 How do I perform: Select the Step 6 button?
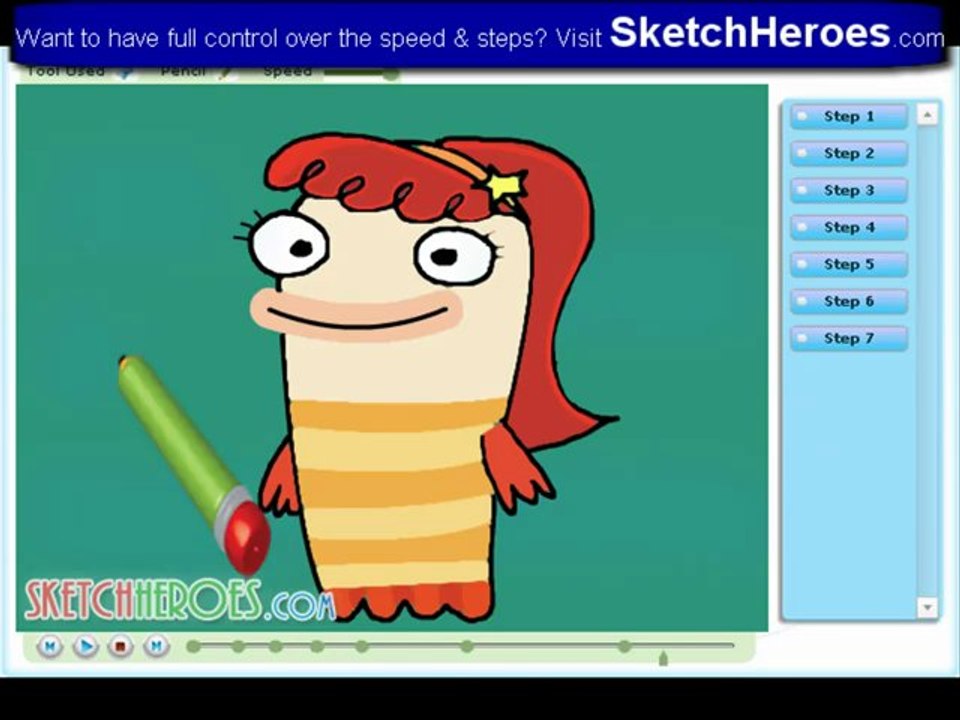tap(849, 301)
